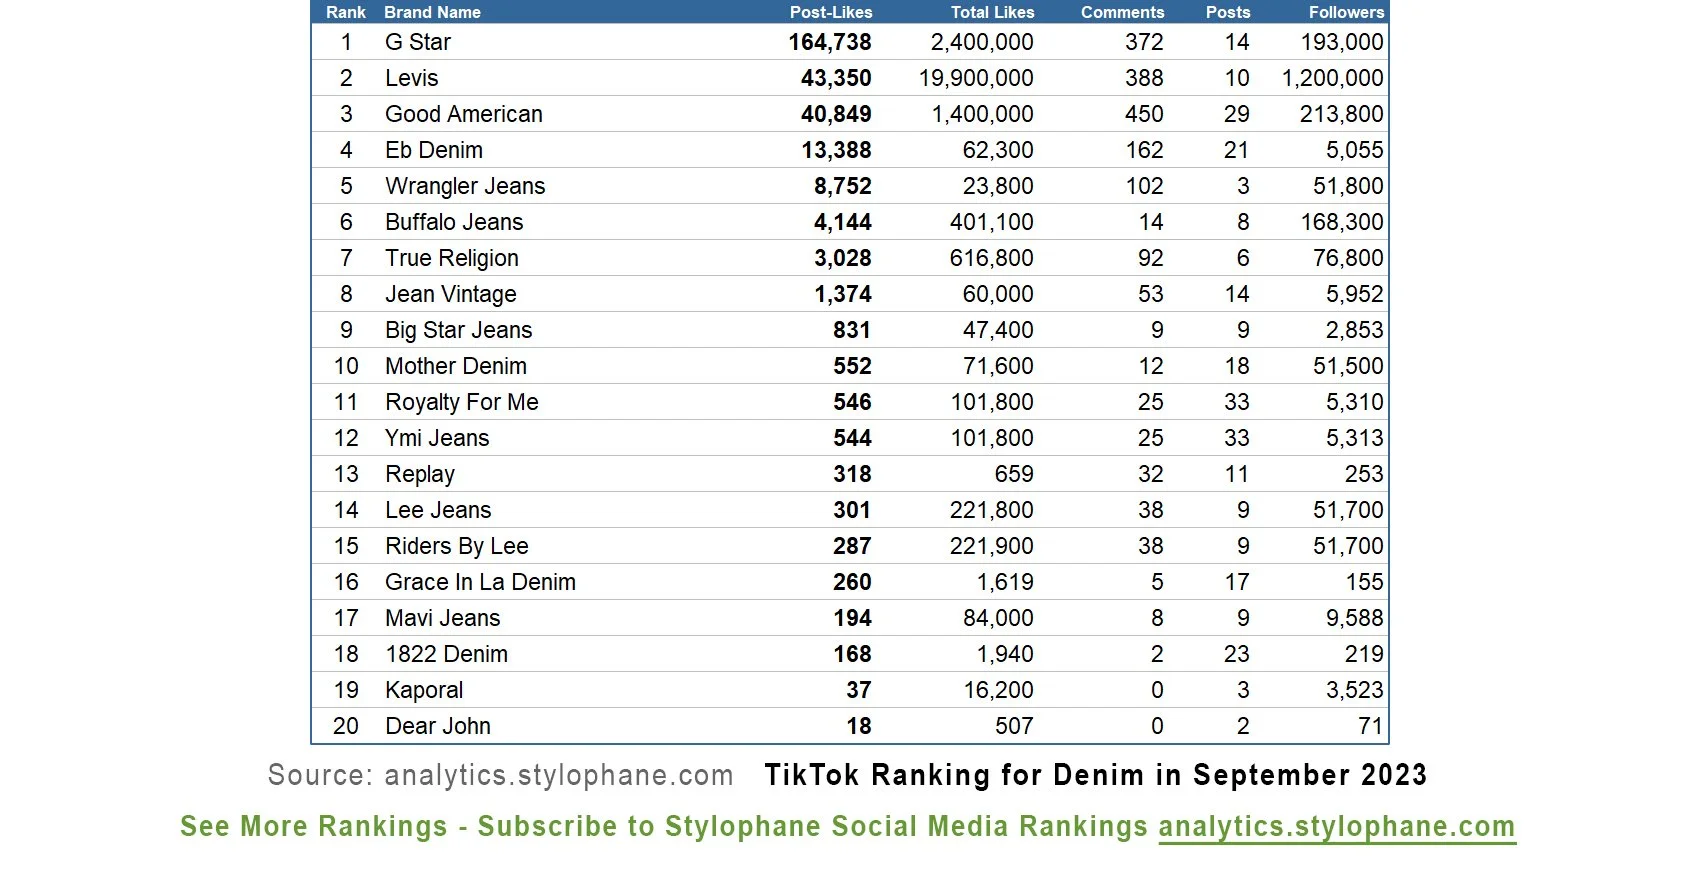Screen dimensions: 1700x878
Task: Click the Source analytics.stylophane.com caption text
Action: pyautogui.click(x=500, y=775)
